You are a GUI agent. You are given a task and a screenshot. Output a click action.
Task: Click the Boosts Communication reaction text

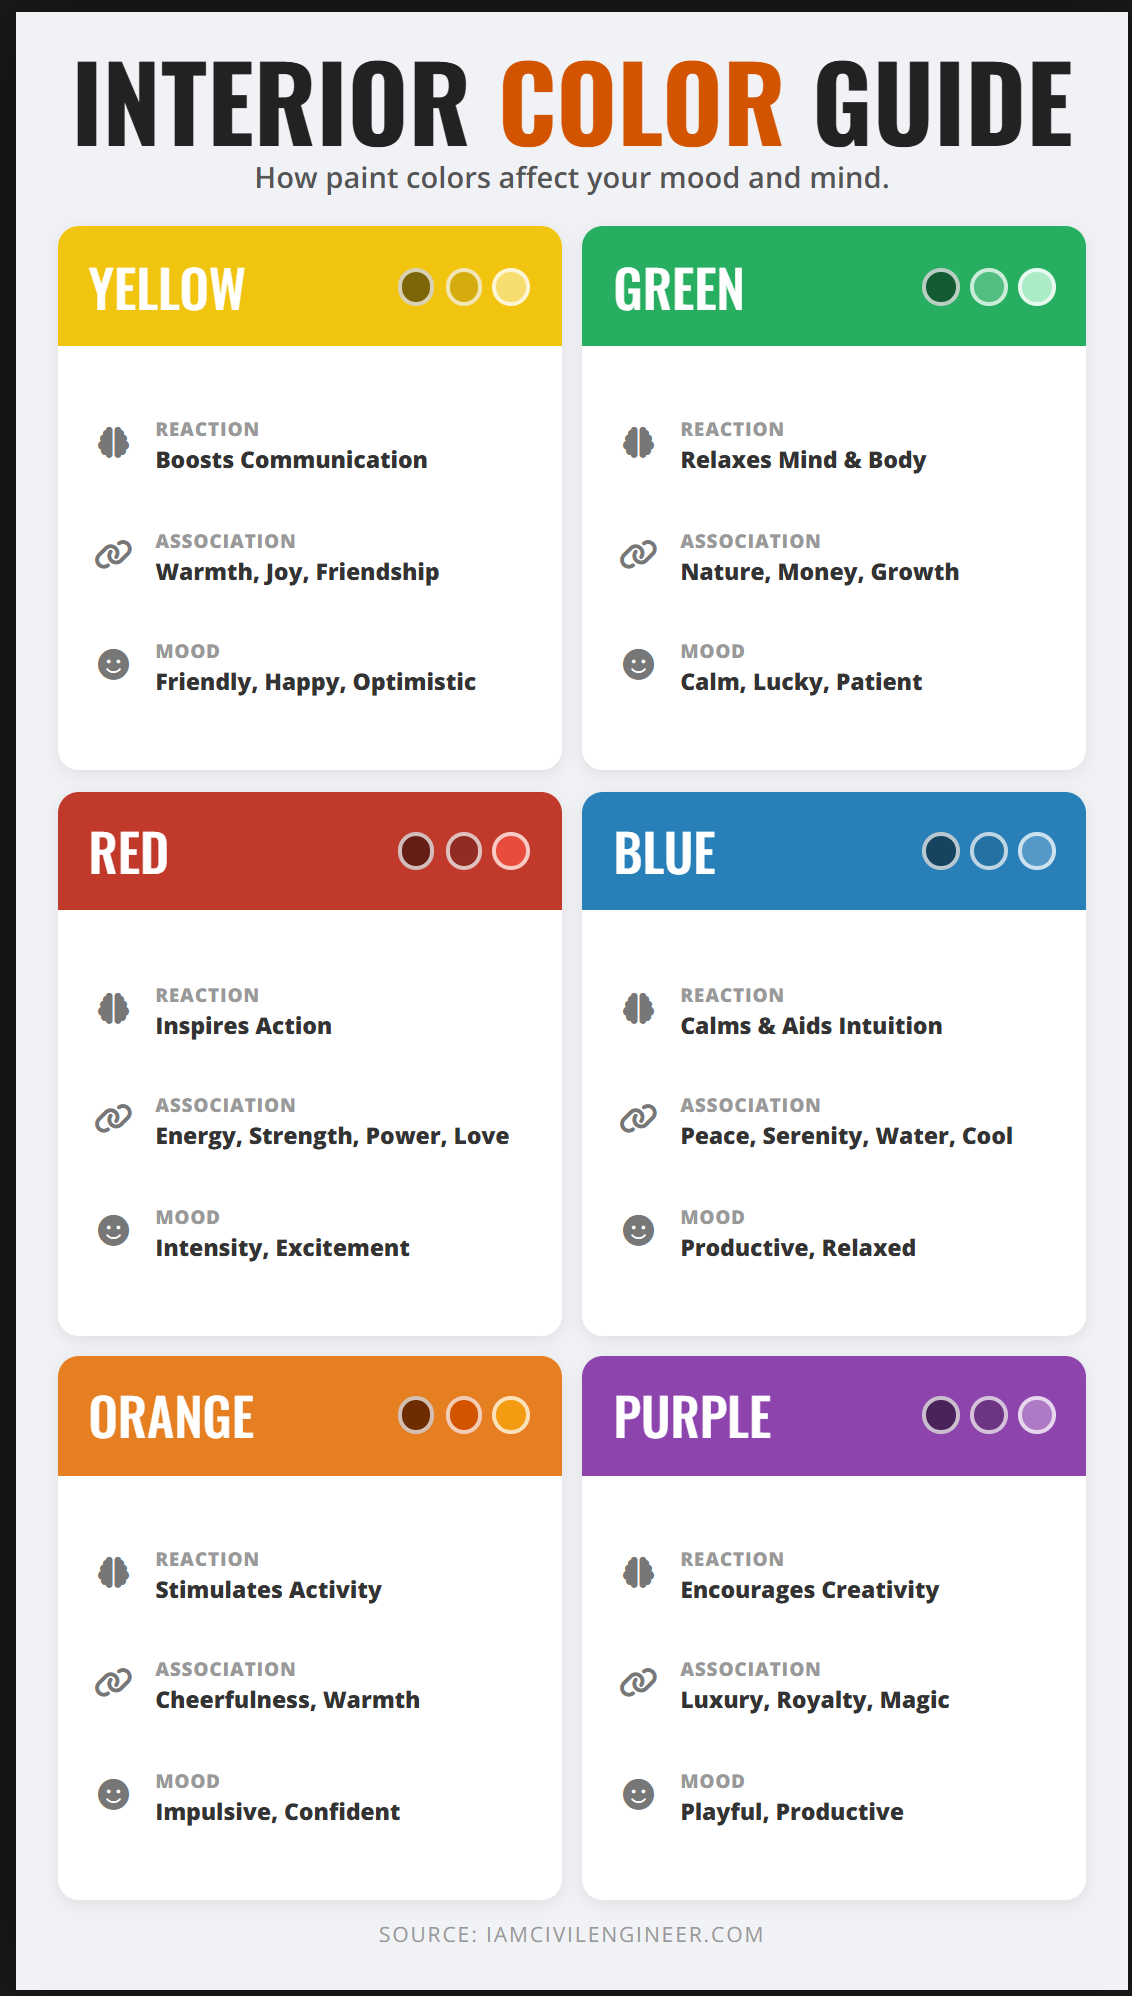pos(291,460)
